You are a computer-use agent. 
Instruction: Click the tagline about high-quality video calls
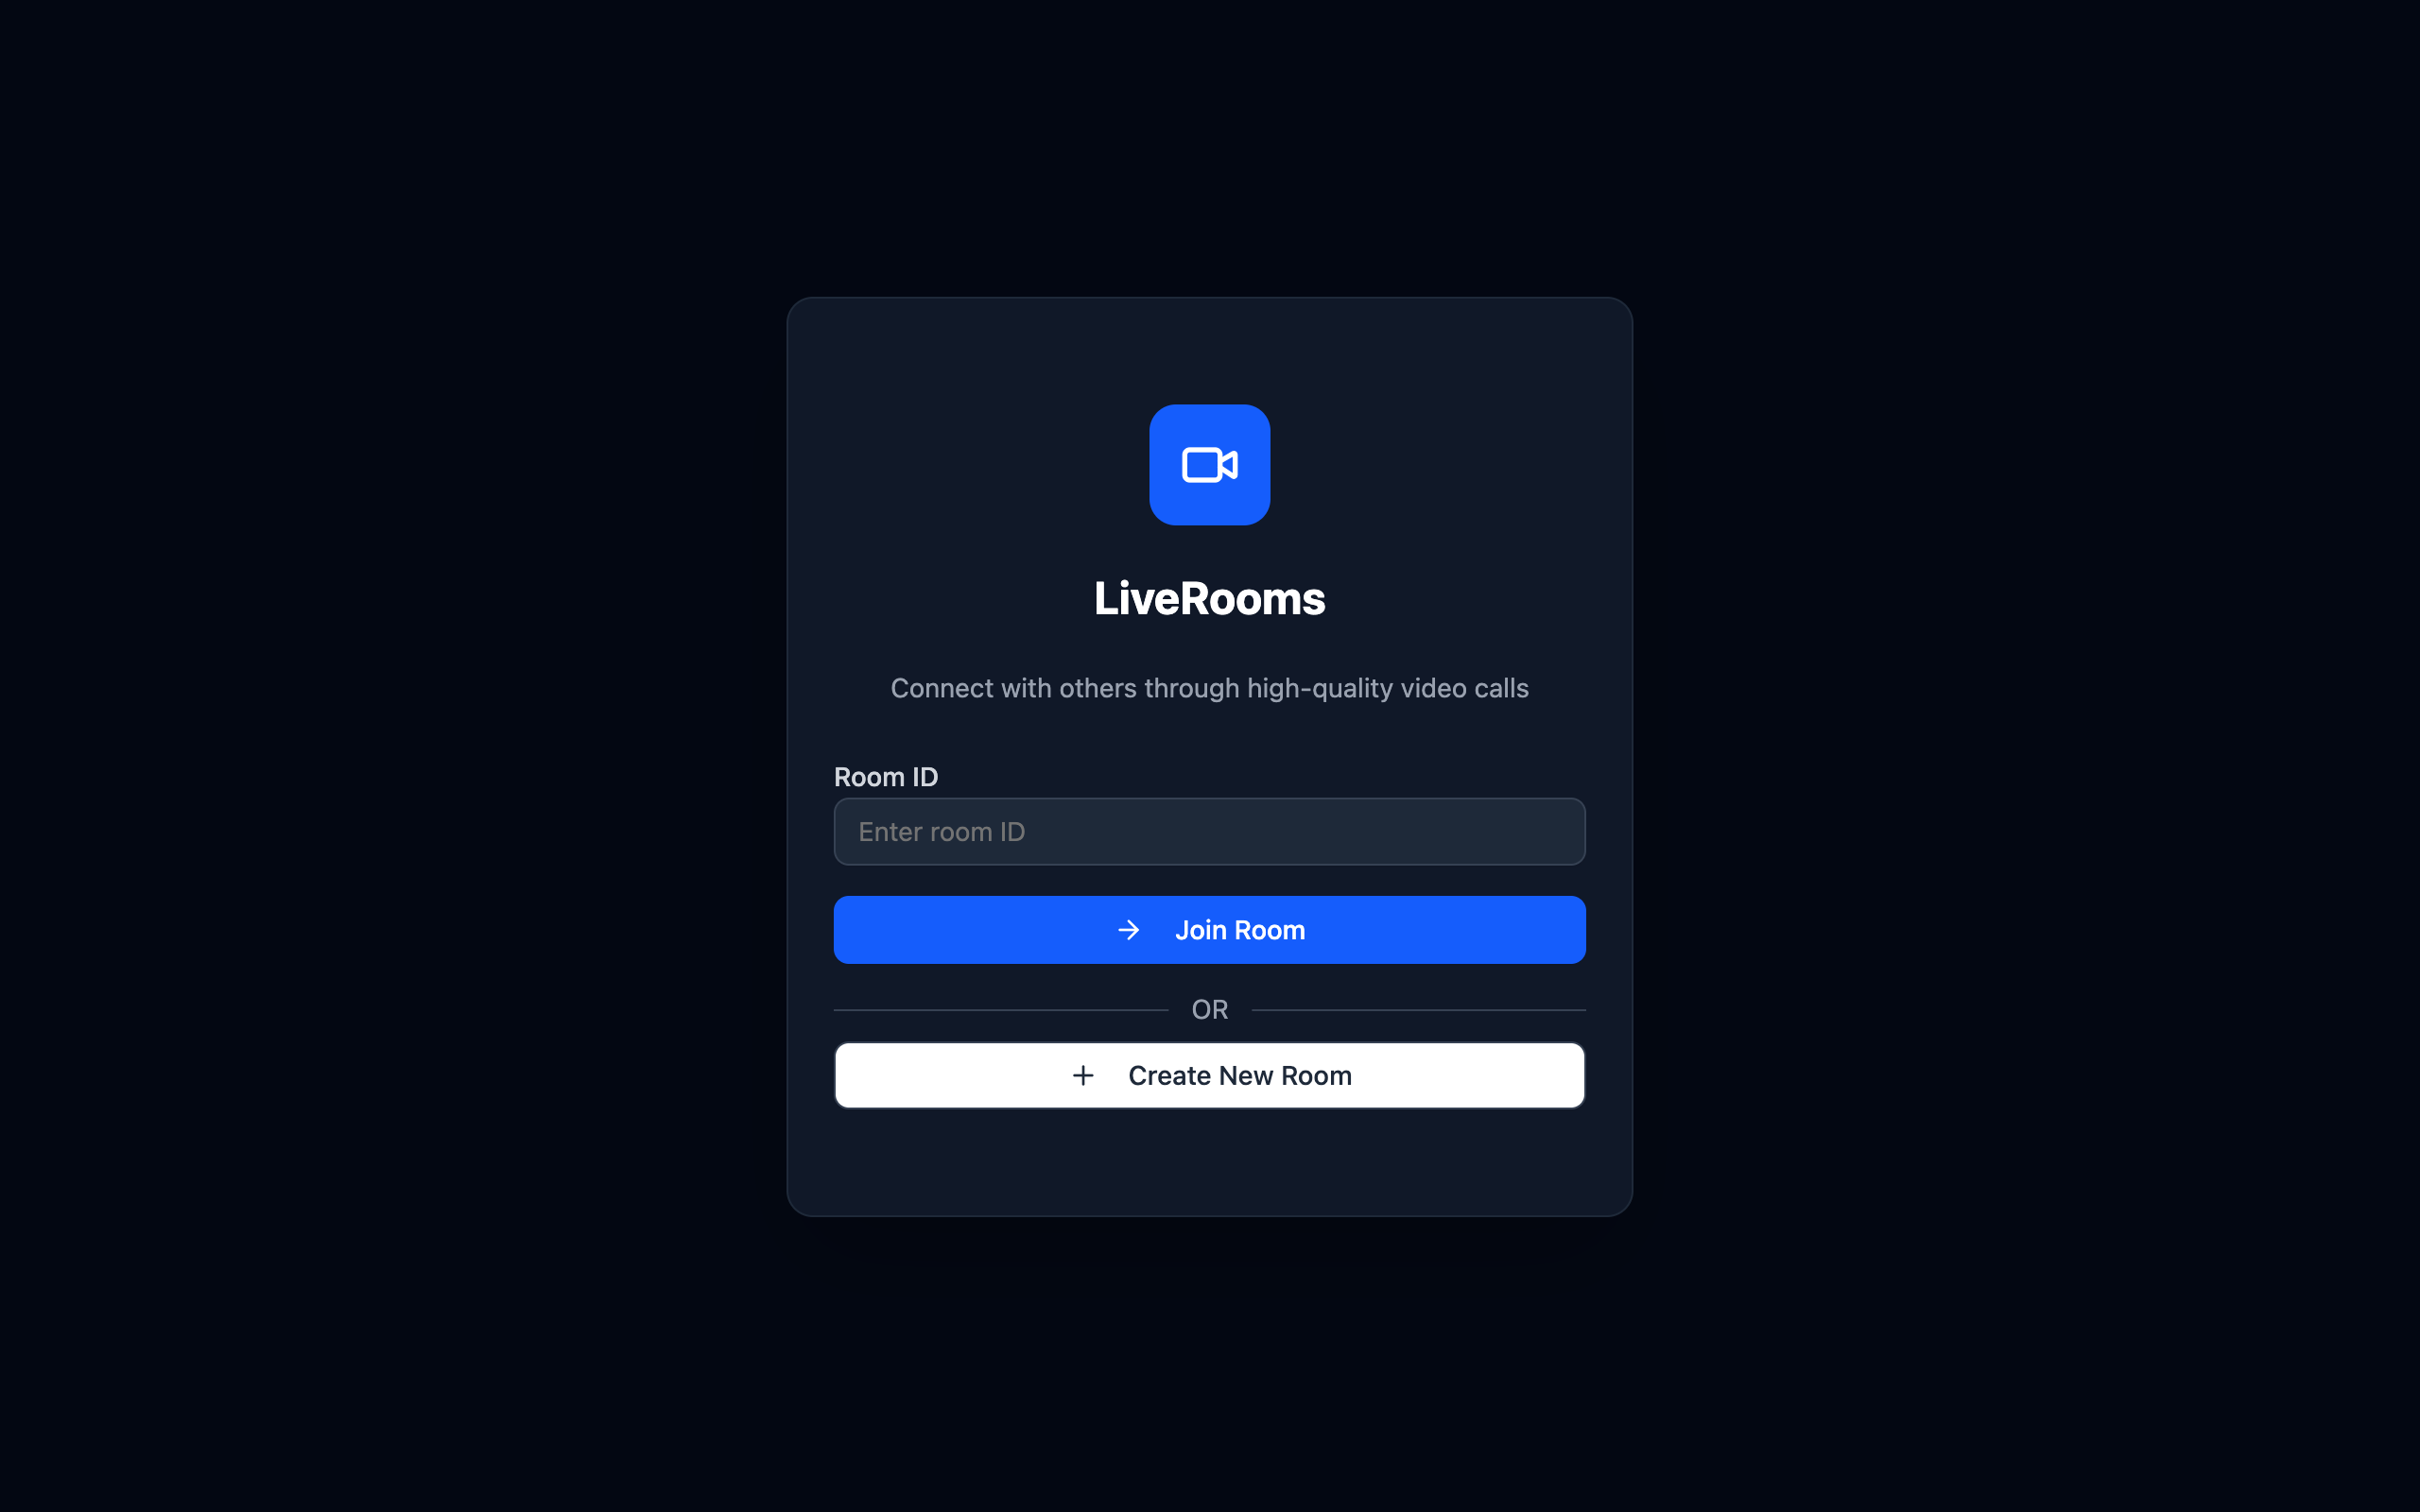pos(1209,688)
